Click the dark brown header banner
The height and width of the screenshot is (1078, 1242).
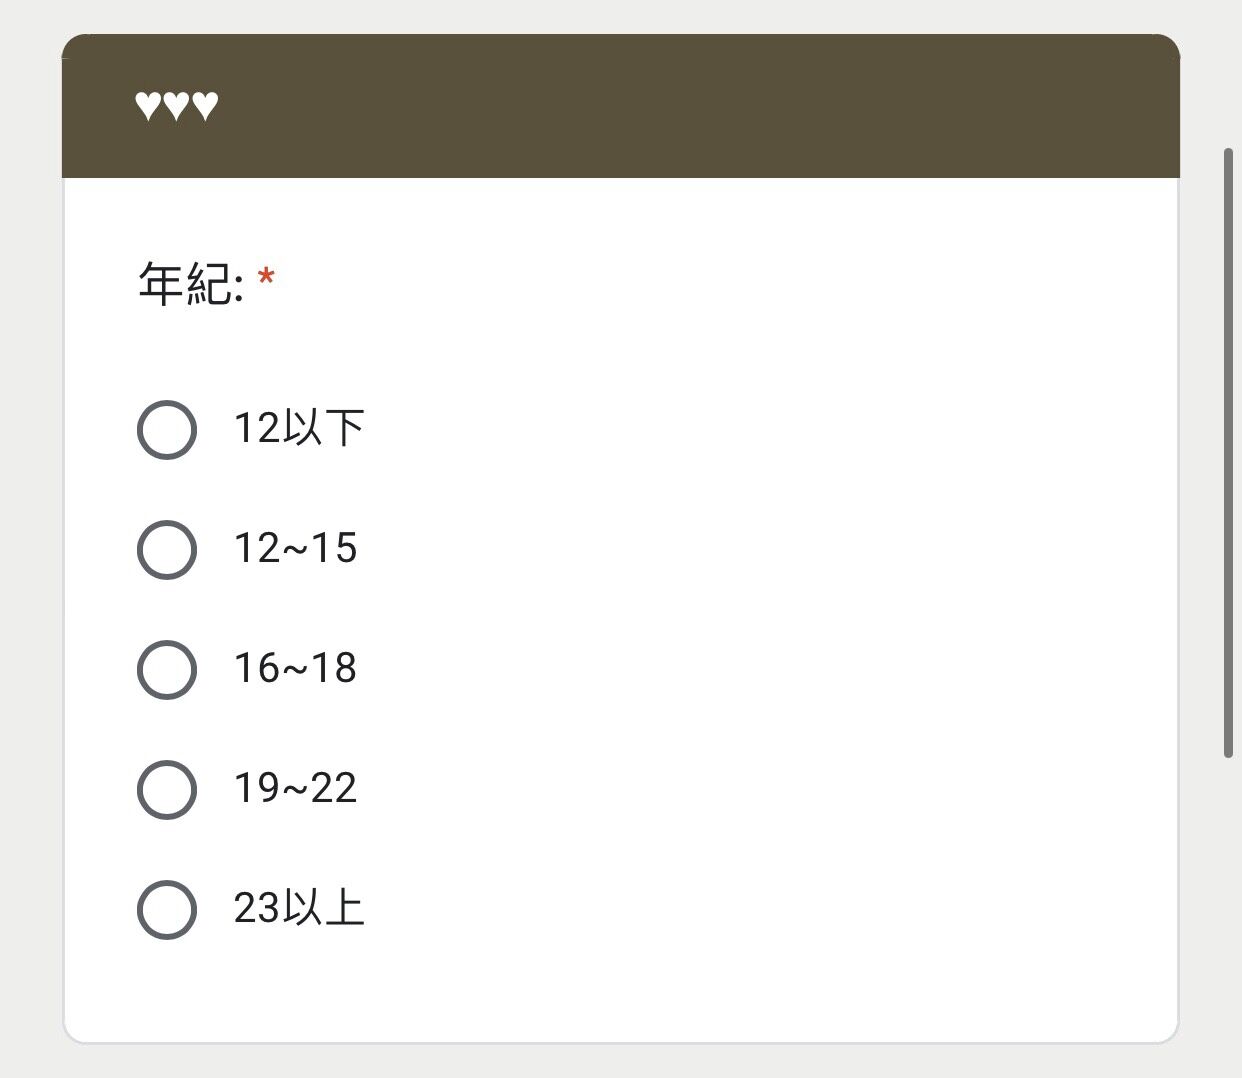pos(621,106)
